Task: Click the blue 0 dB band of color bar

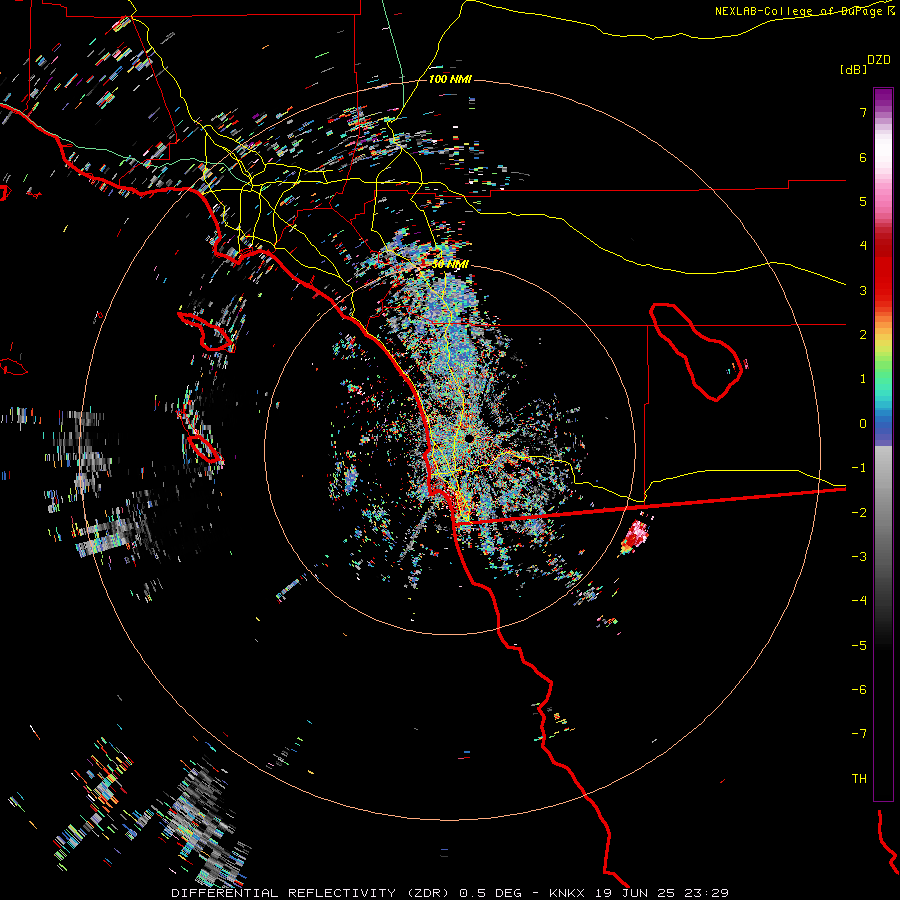Action: pos(883,426)
